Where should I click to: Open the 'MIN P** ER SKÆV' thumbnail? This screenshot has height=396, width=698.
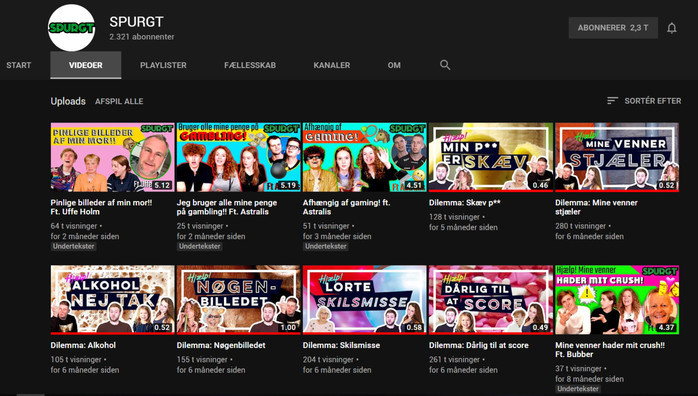point(491,158)
